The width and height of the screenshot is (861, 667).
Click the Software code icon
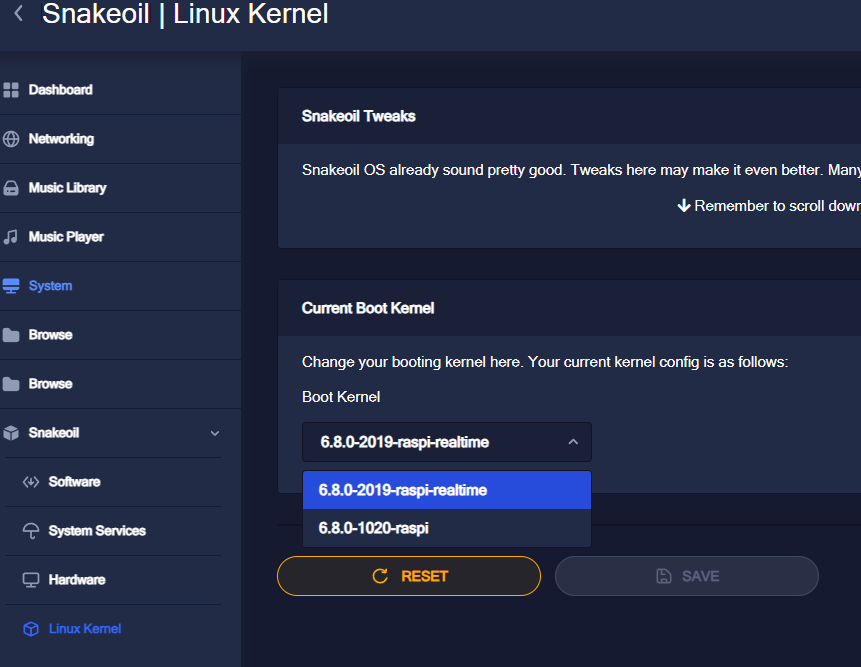(31, 482)
